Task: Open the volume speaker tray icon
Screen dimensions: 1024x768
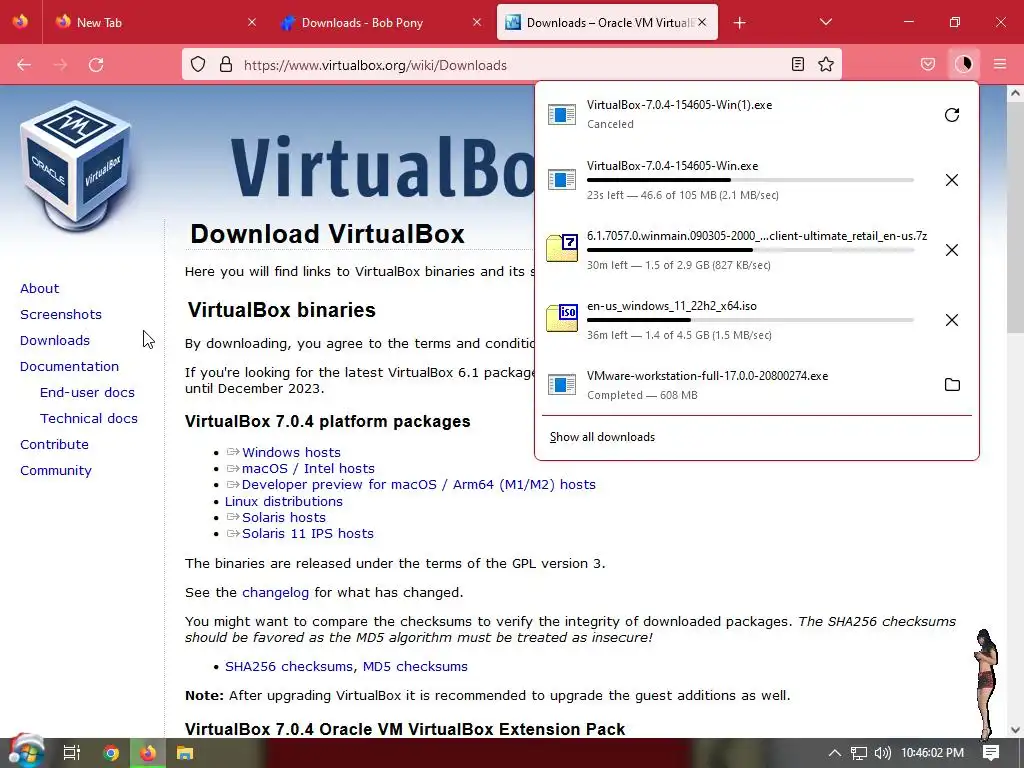Action: coord(882,753)
